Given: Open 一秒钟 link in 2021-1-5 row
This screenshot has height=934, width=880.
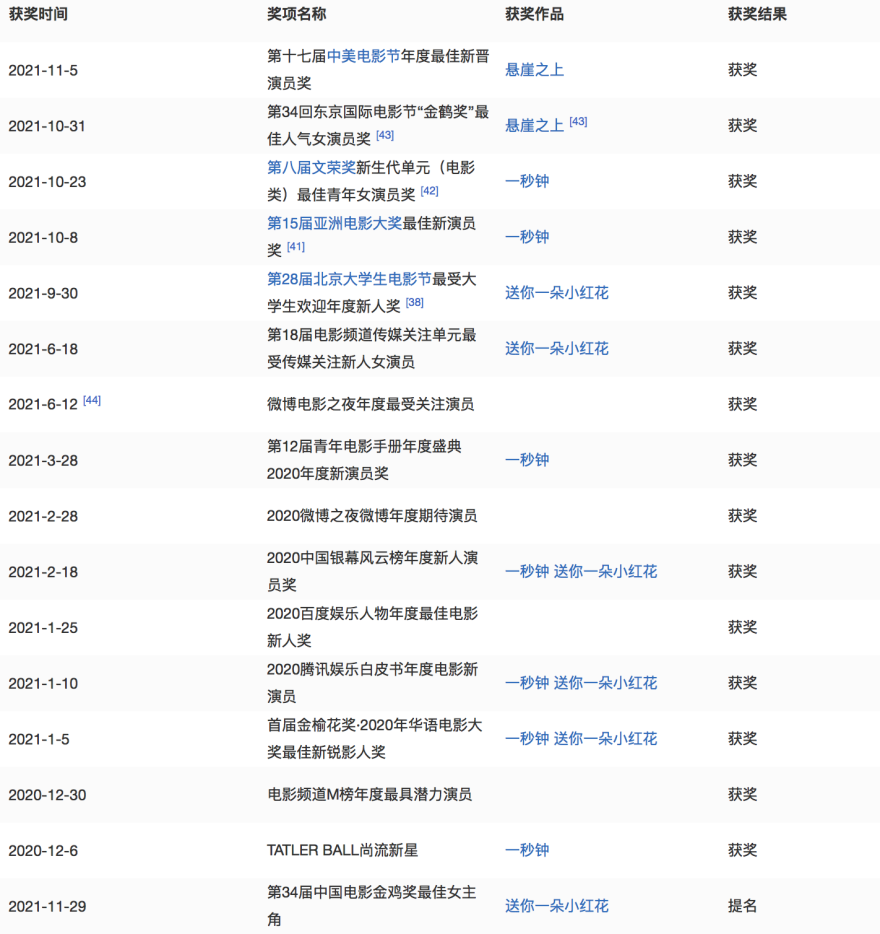Looking at the screenshot, I should [x=527, y=739].
